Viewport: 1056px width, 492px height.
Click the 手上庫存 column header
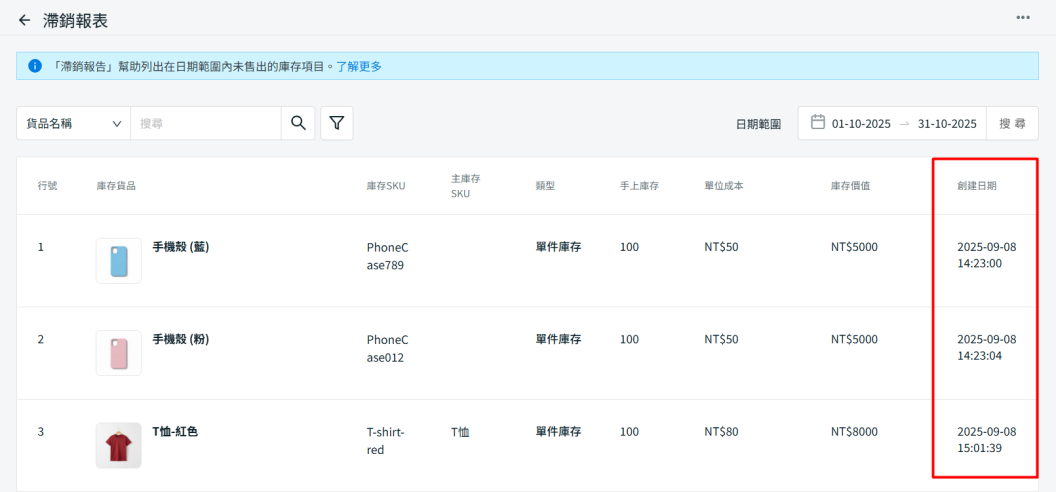(x=639, y=186)
